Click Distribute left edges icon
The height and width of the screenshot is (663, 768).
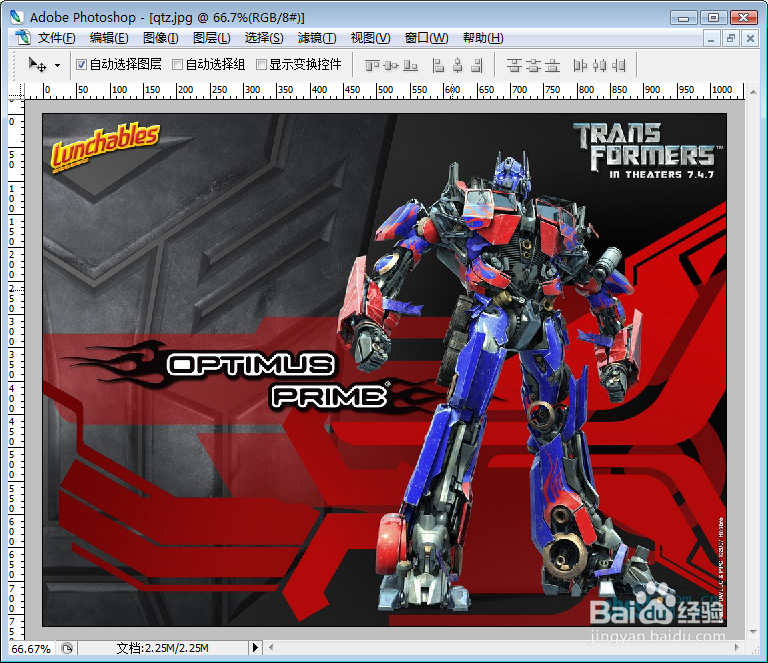580,65
